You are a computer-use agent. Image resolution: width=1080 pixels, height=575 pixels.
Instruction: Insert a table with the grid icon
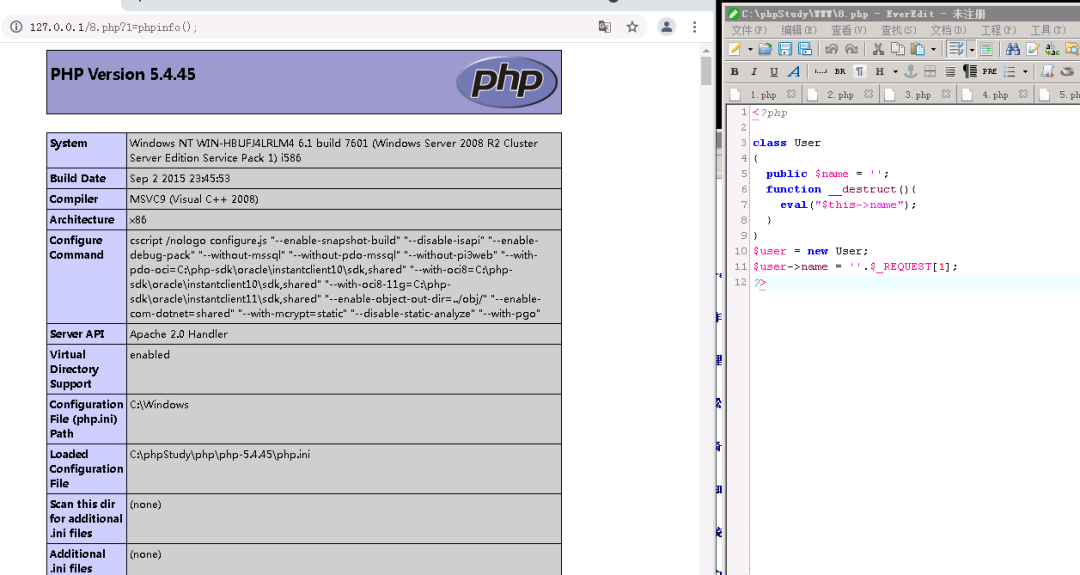click(930, 72)
